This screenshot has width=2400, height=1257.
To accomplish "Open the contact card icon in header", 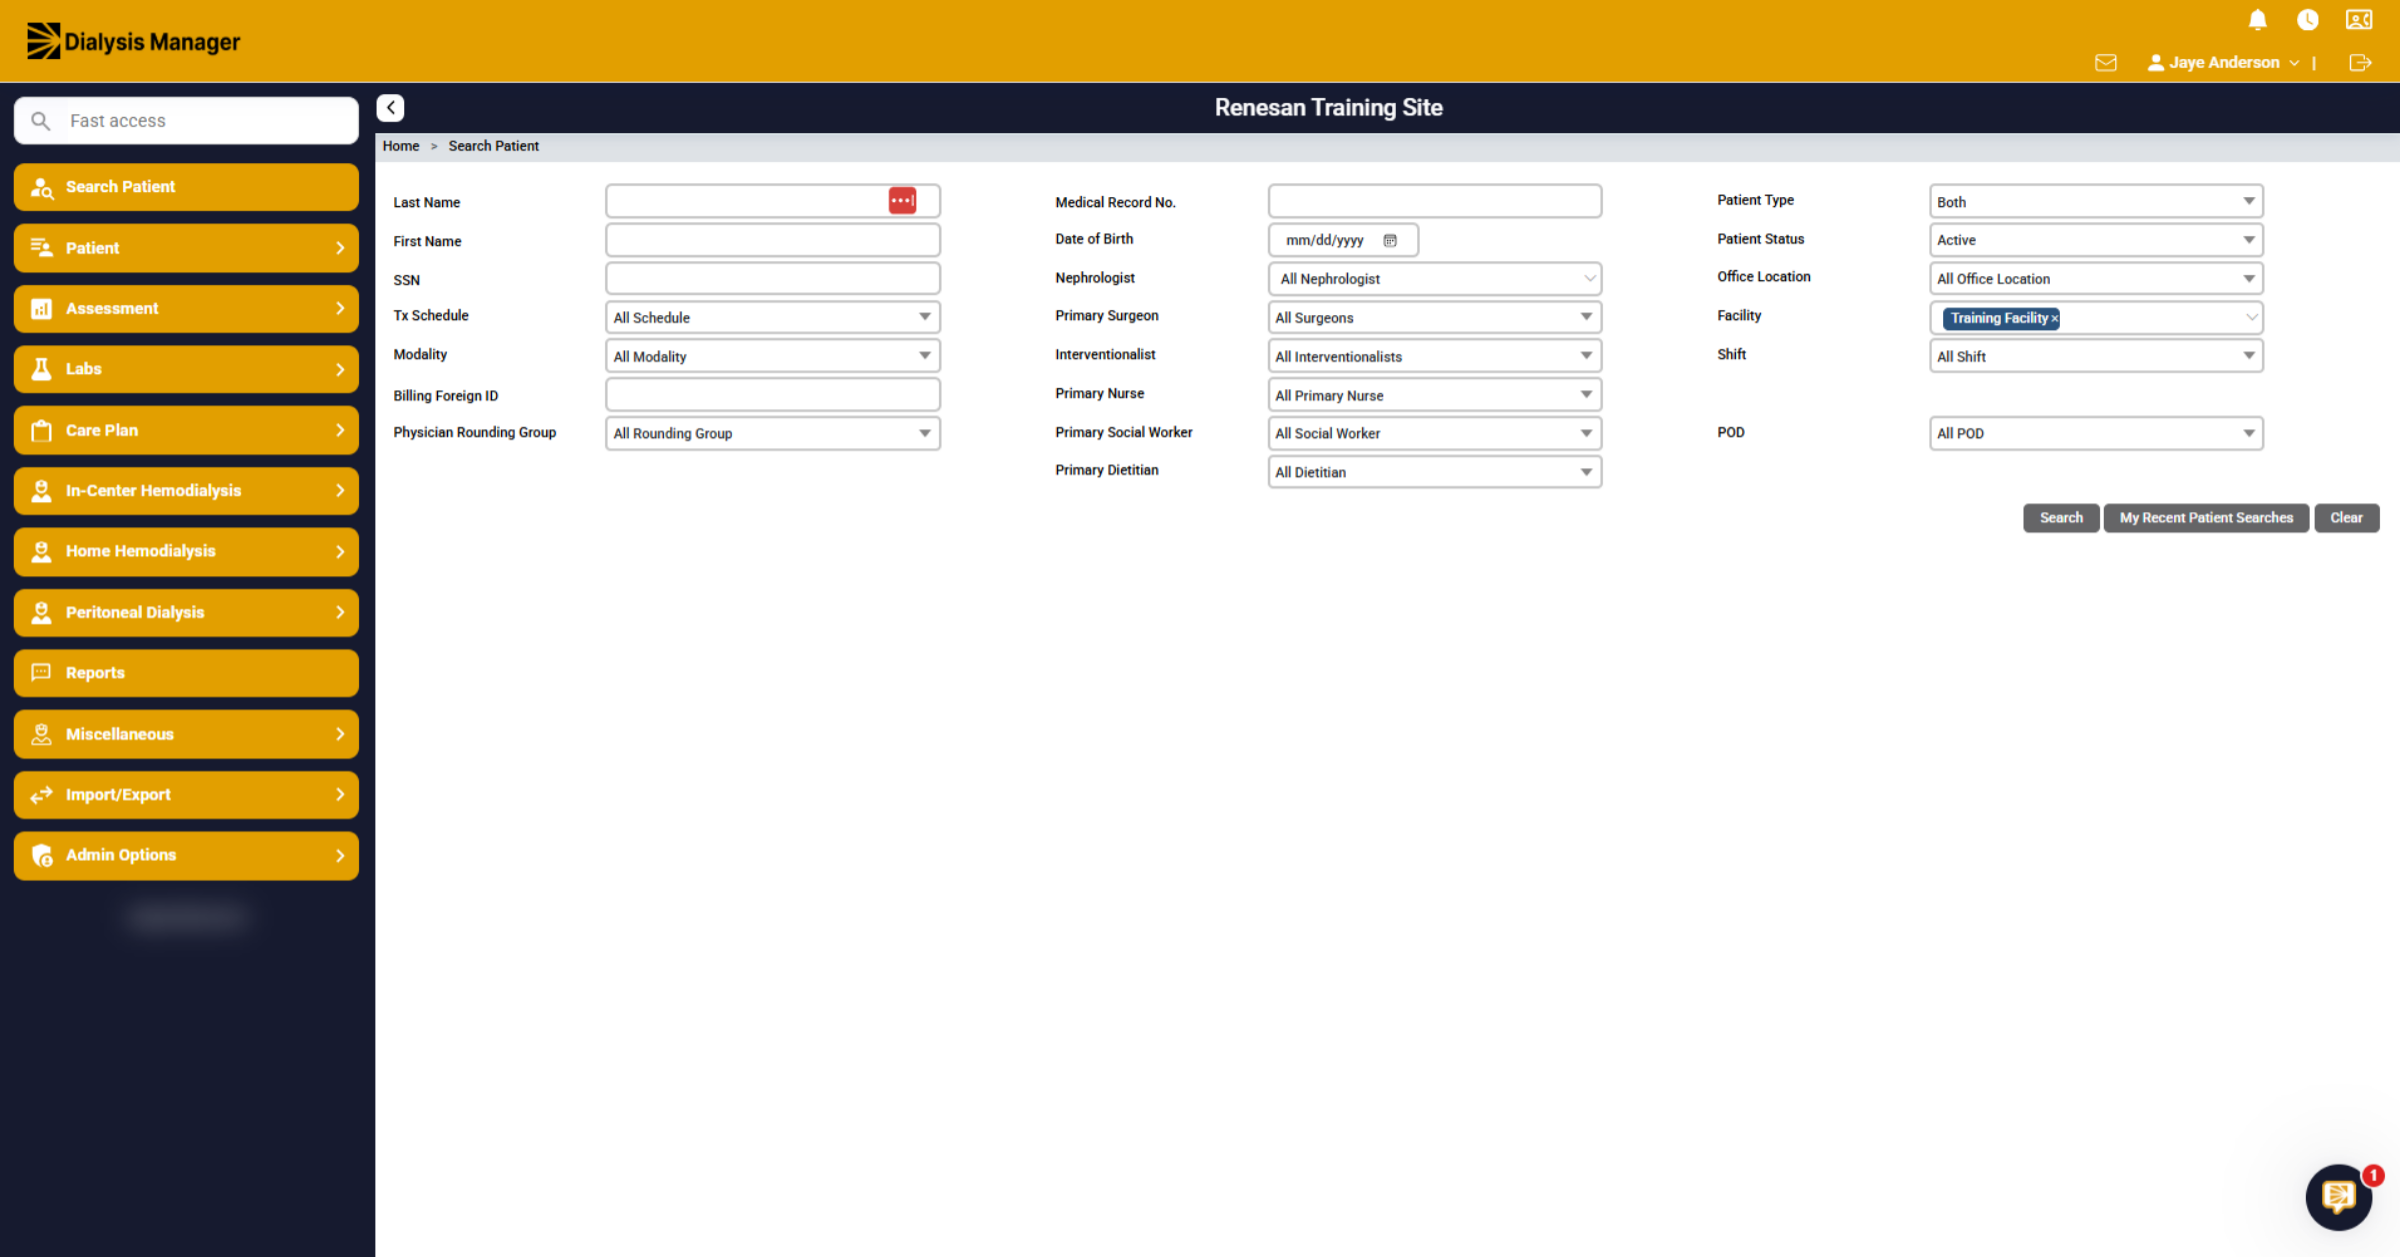I will pos(2359,20).
